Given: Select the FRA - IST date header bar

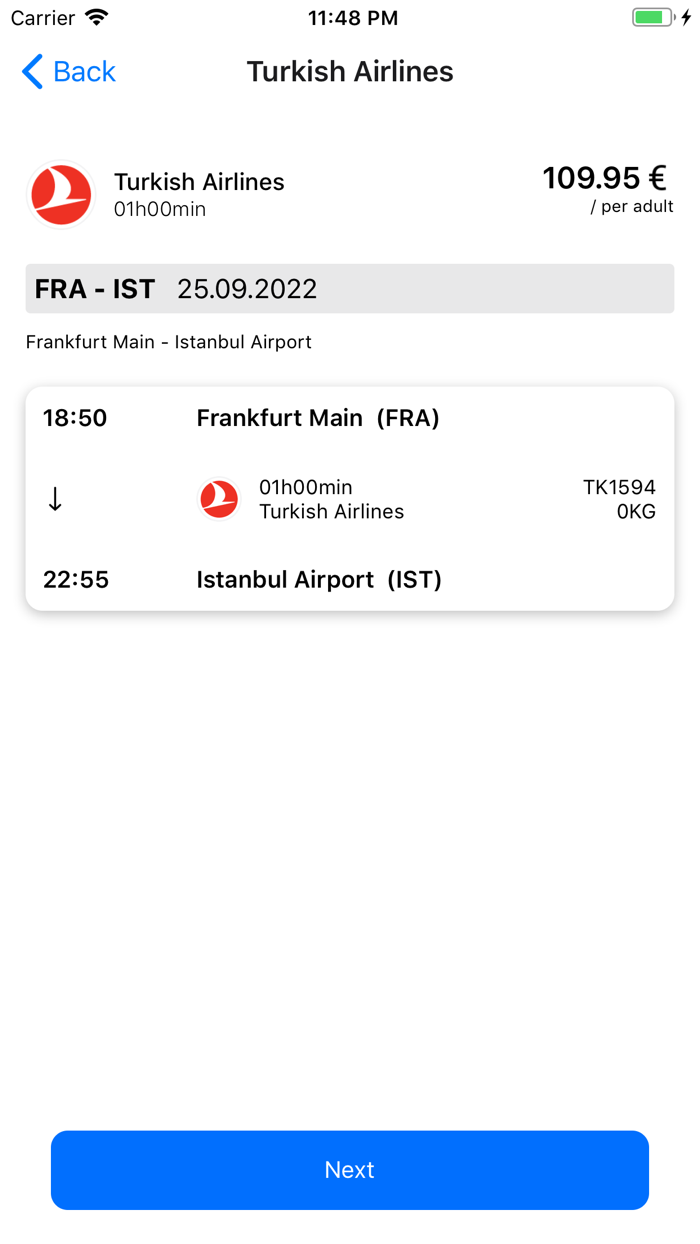Looking at the screenshot, I should [x=350, y=289].
